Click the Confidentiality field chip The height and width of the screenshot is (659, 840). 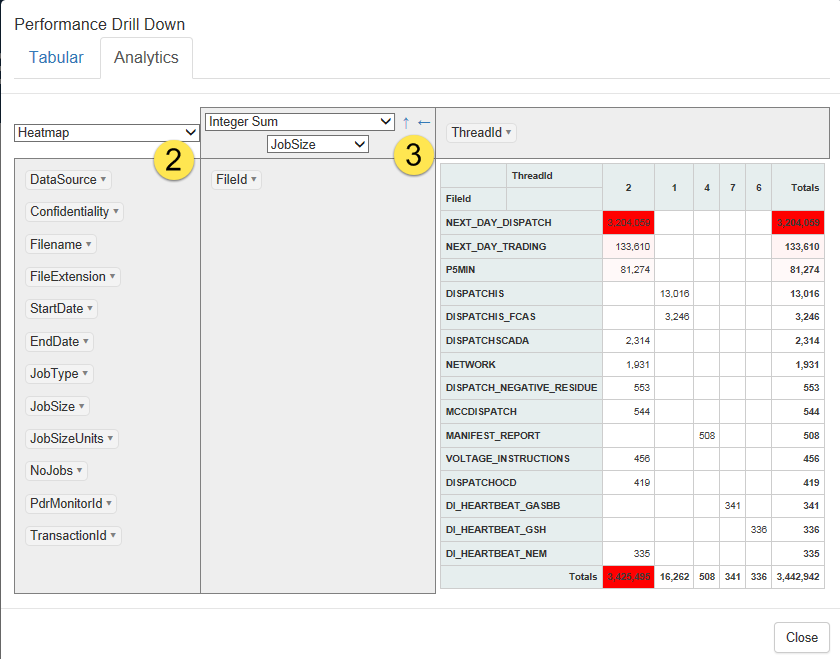pyautogui.click(x=69, y=212)
